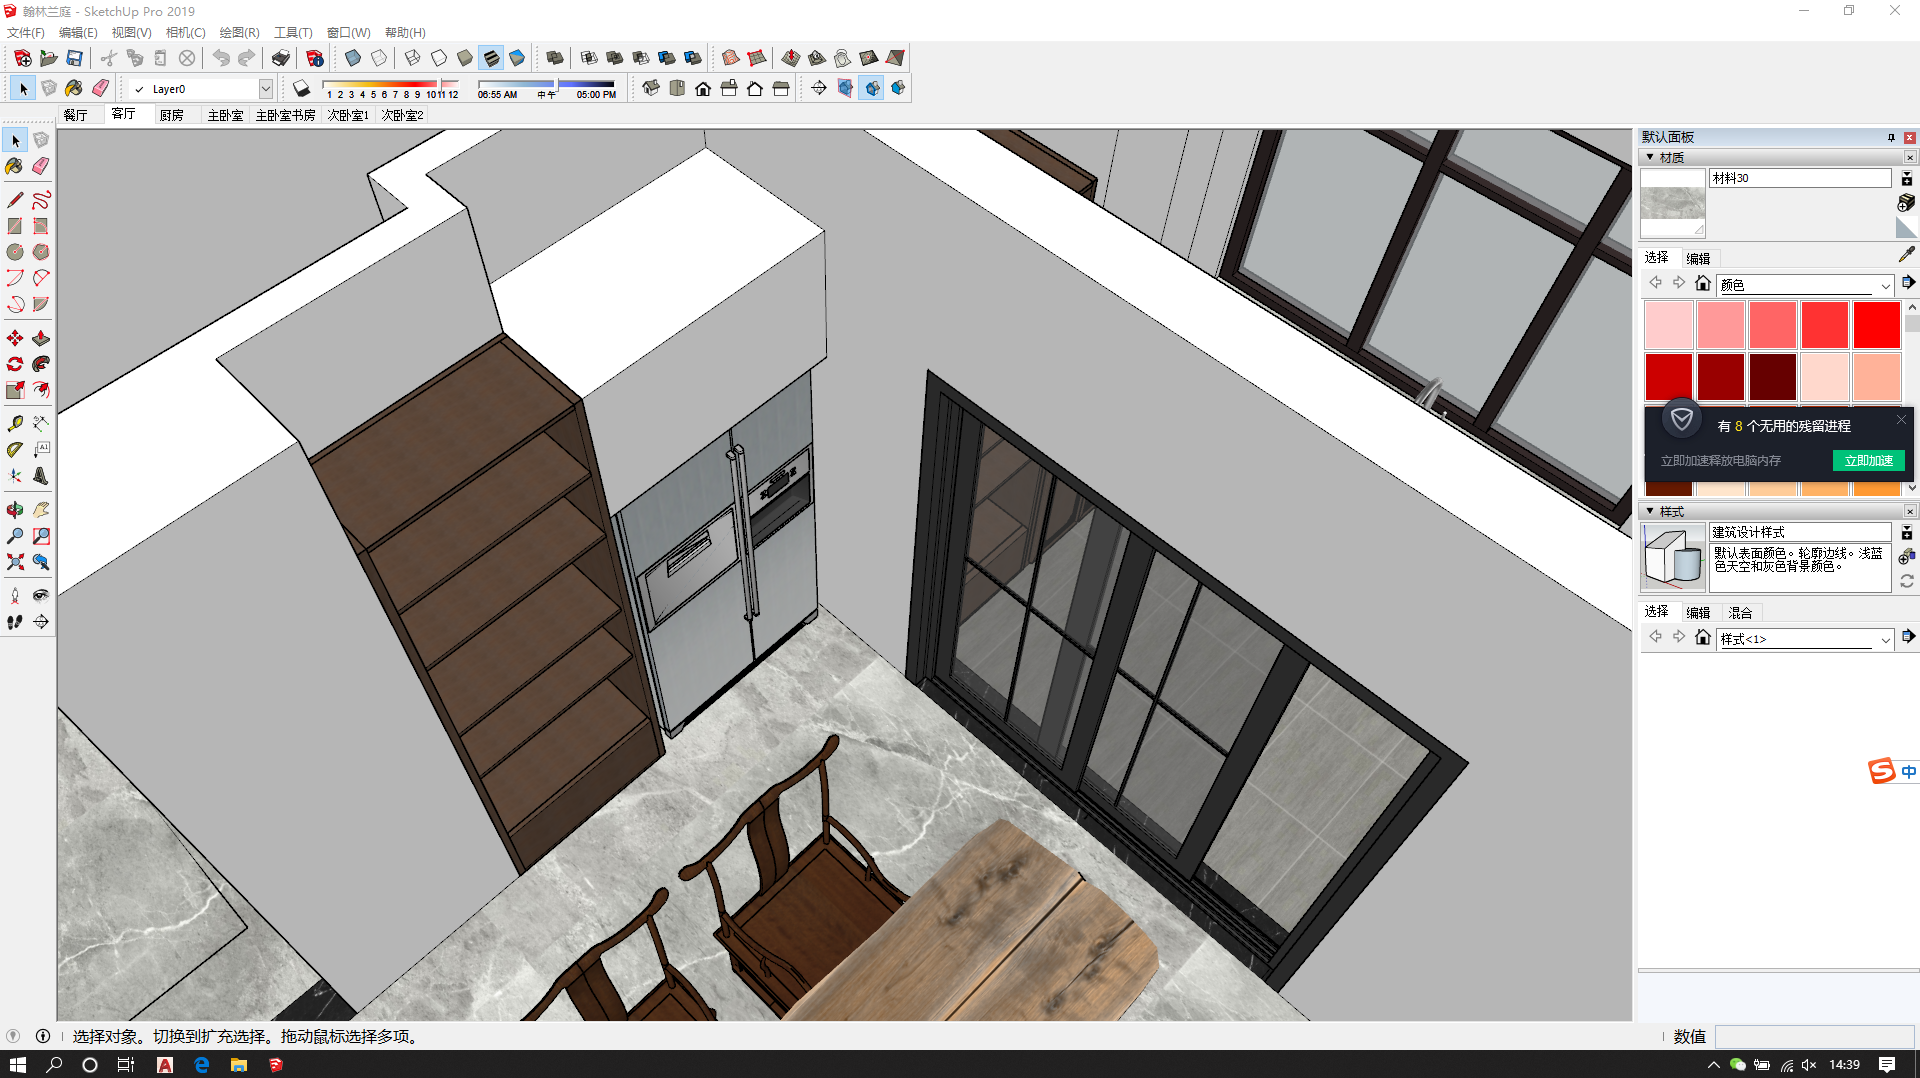
Task: Select the Freehand drawing tool
Action: click(41, 200)
